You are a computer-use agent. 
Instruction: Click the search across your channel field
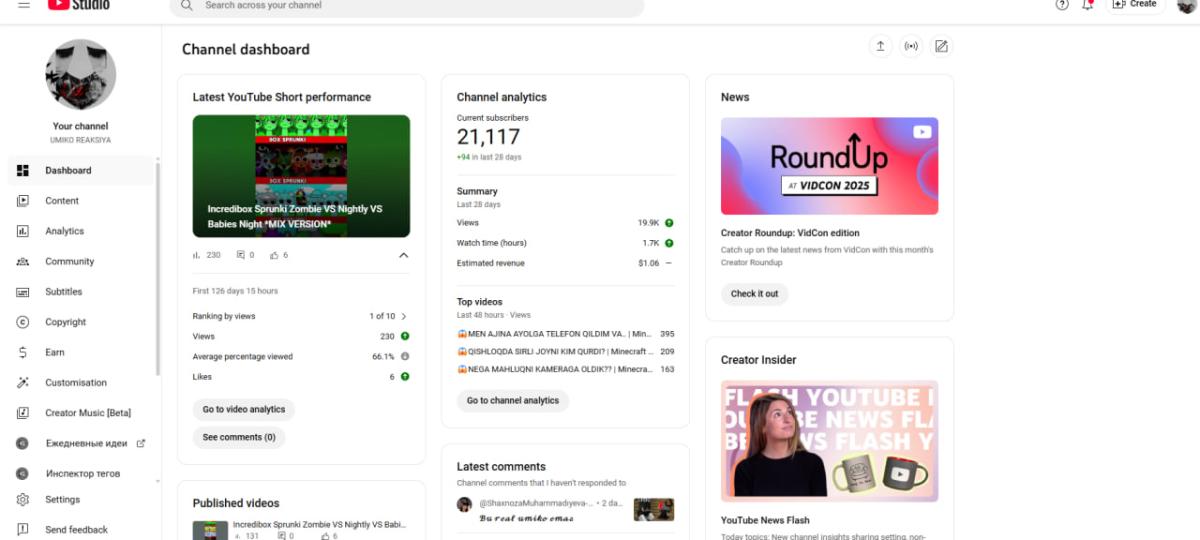click(407, 5)
